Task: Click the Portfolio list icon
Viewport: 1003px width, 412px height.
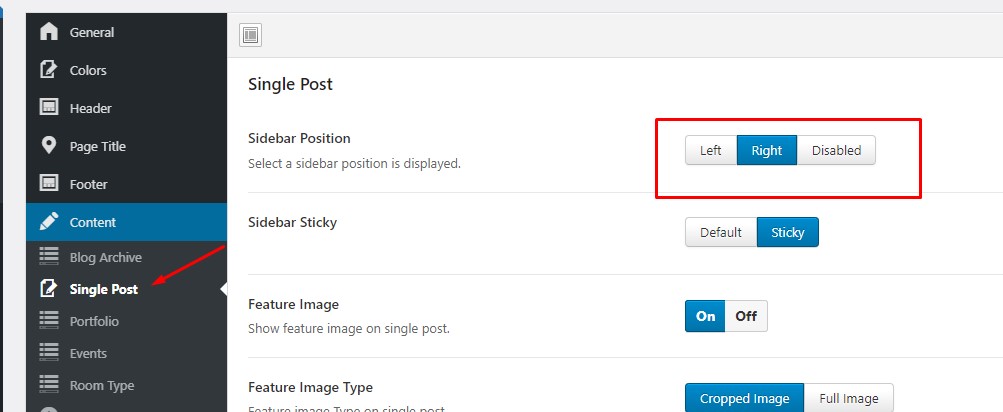Action: point(48,321)
